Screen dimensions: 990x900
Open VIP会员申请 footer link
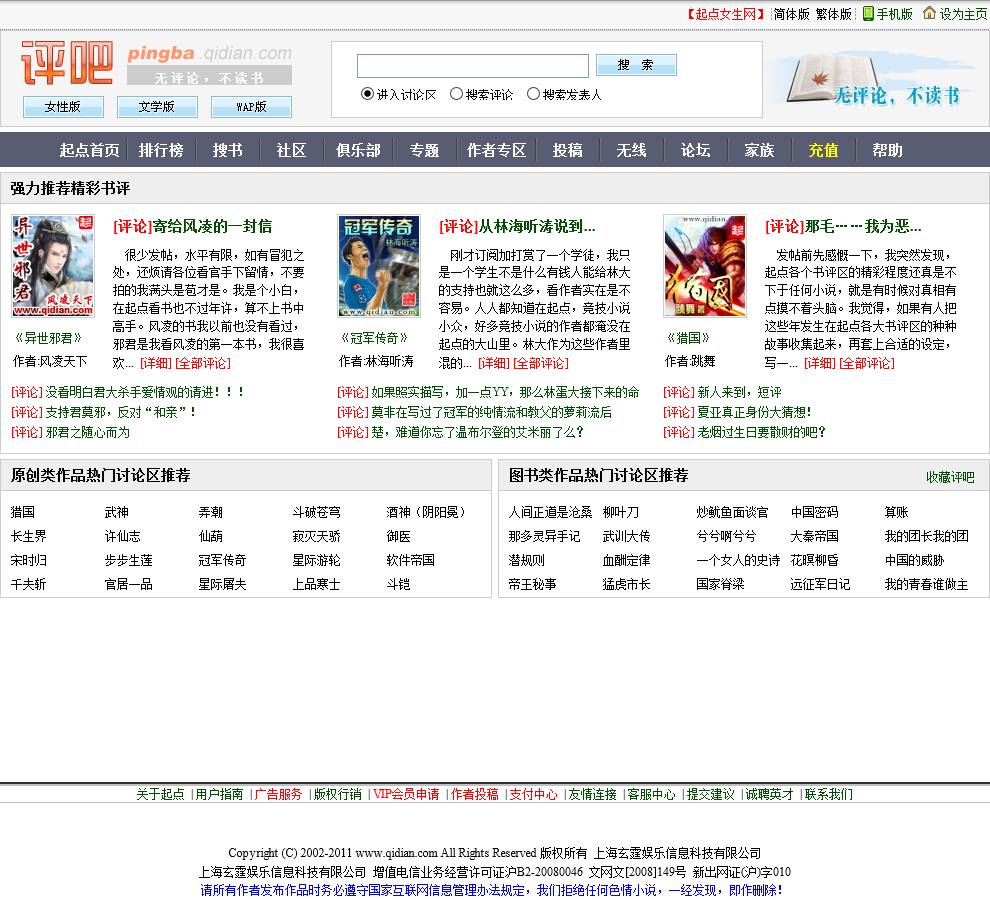pyautogui.click(x=406, y=794)
